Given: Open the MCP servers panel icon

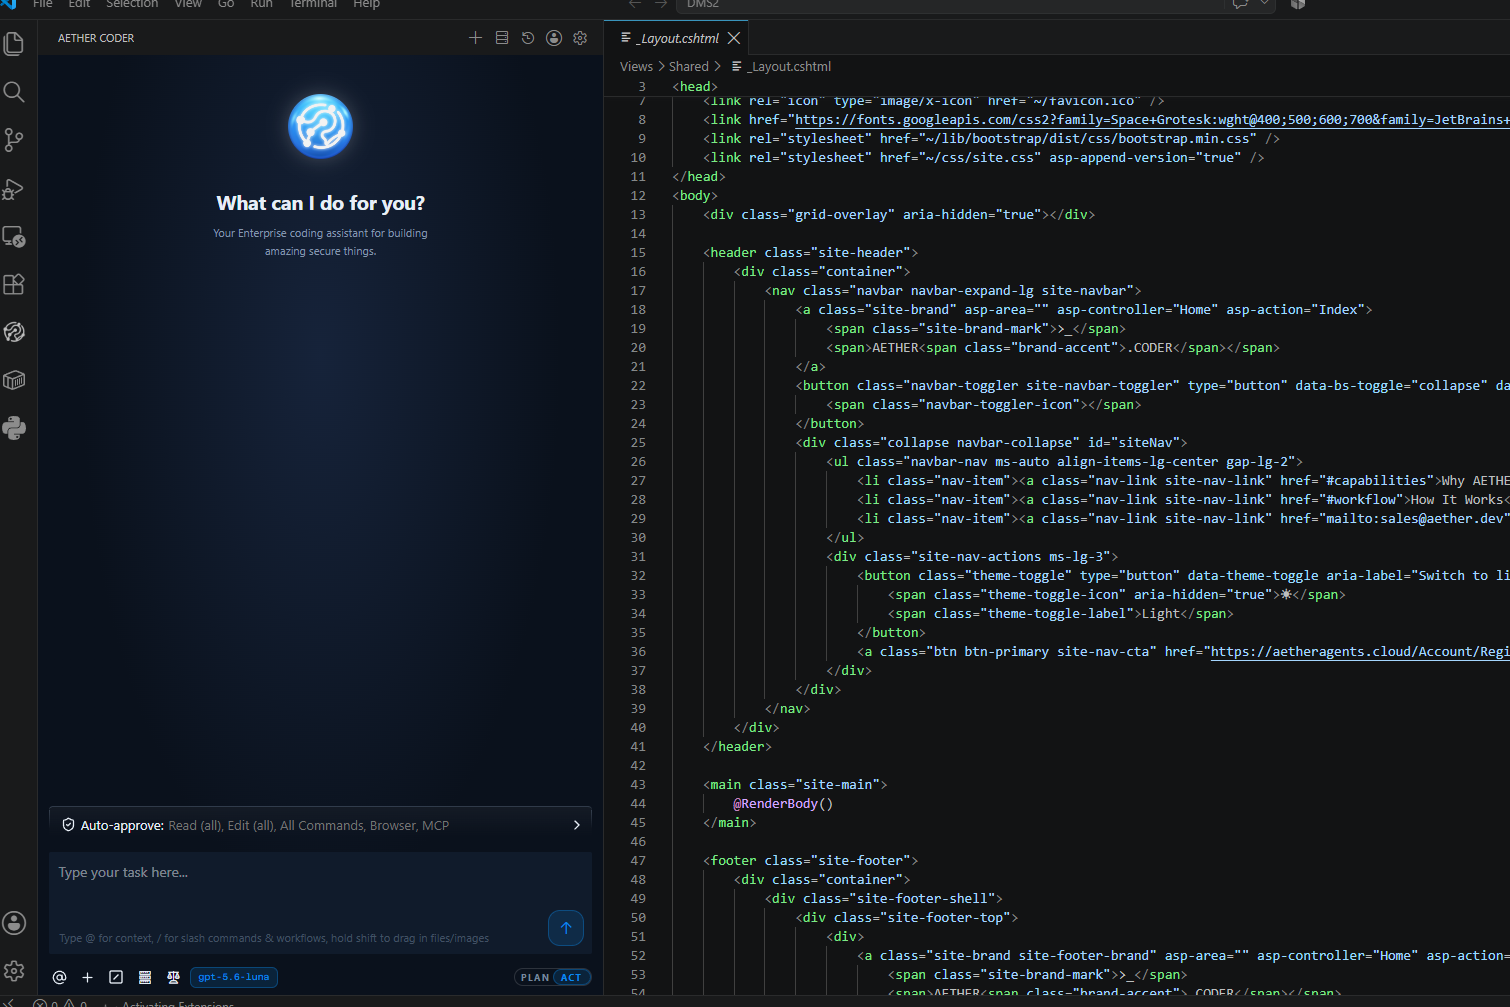Looking at the screenshot, I should tap(502, 38).
